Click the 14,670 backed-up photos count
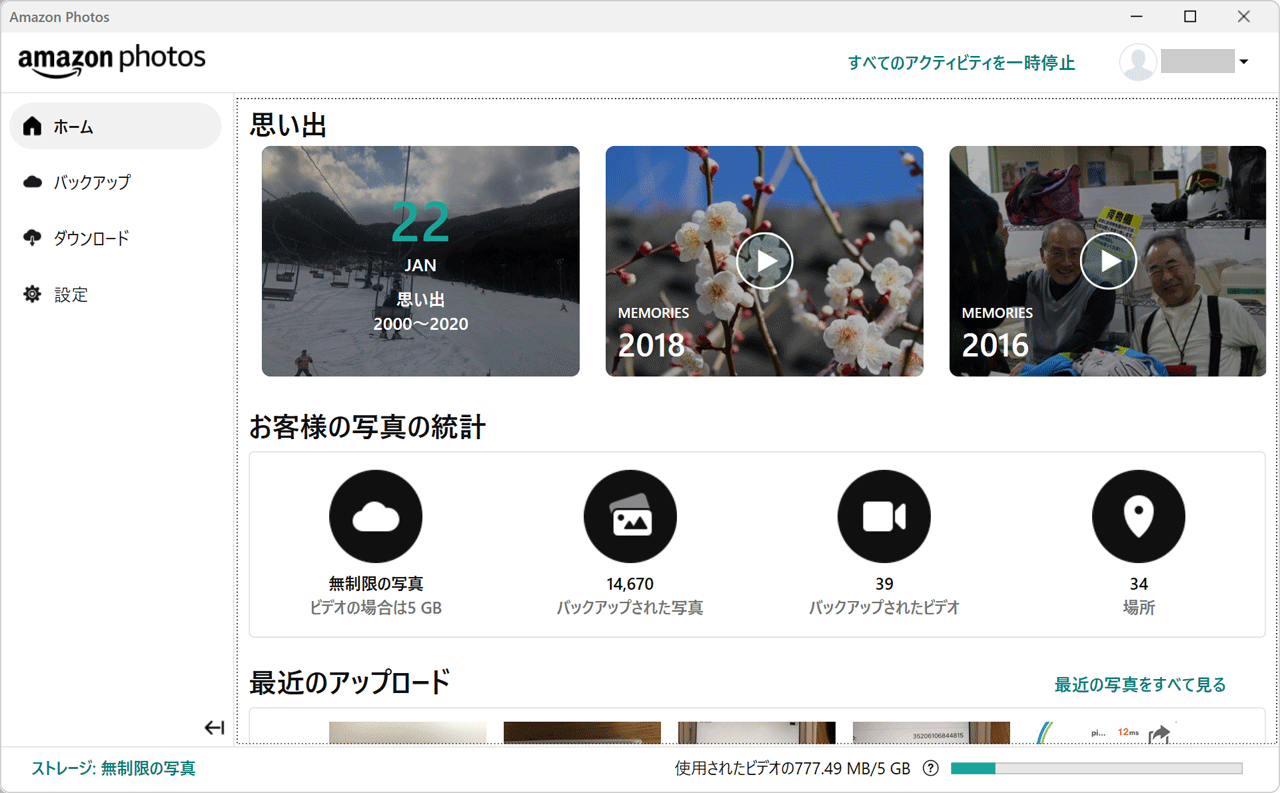The height and width of the screenshot is (793, 1280). pos(630,584)
